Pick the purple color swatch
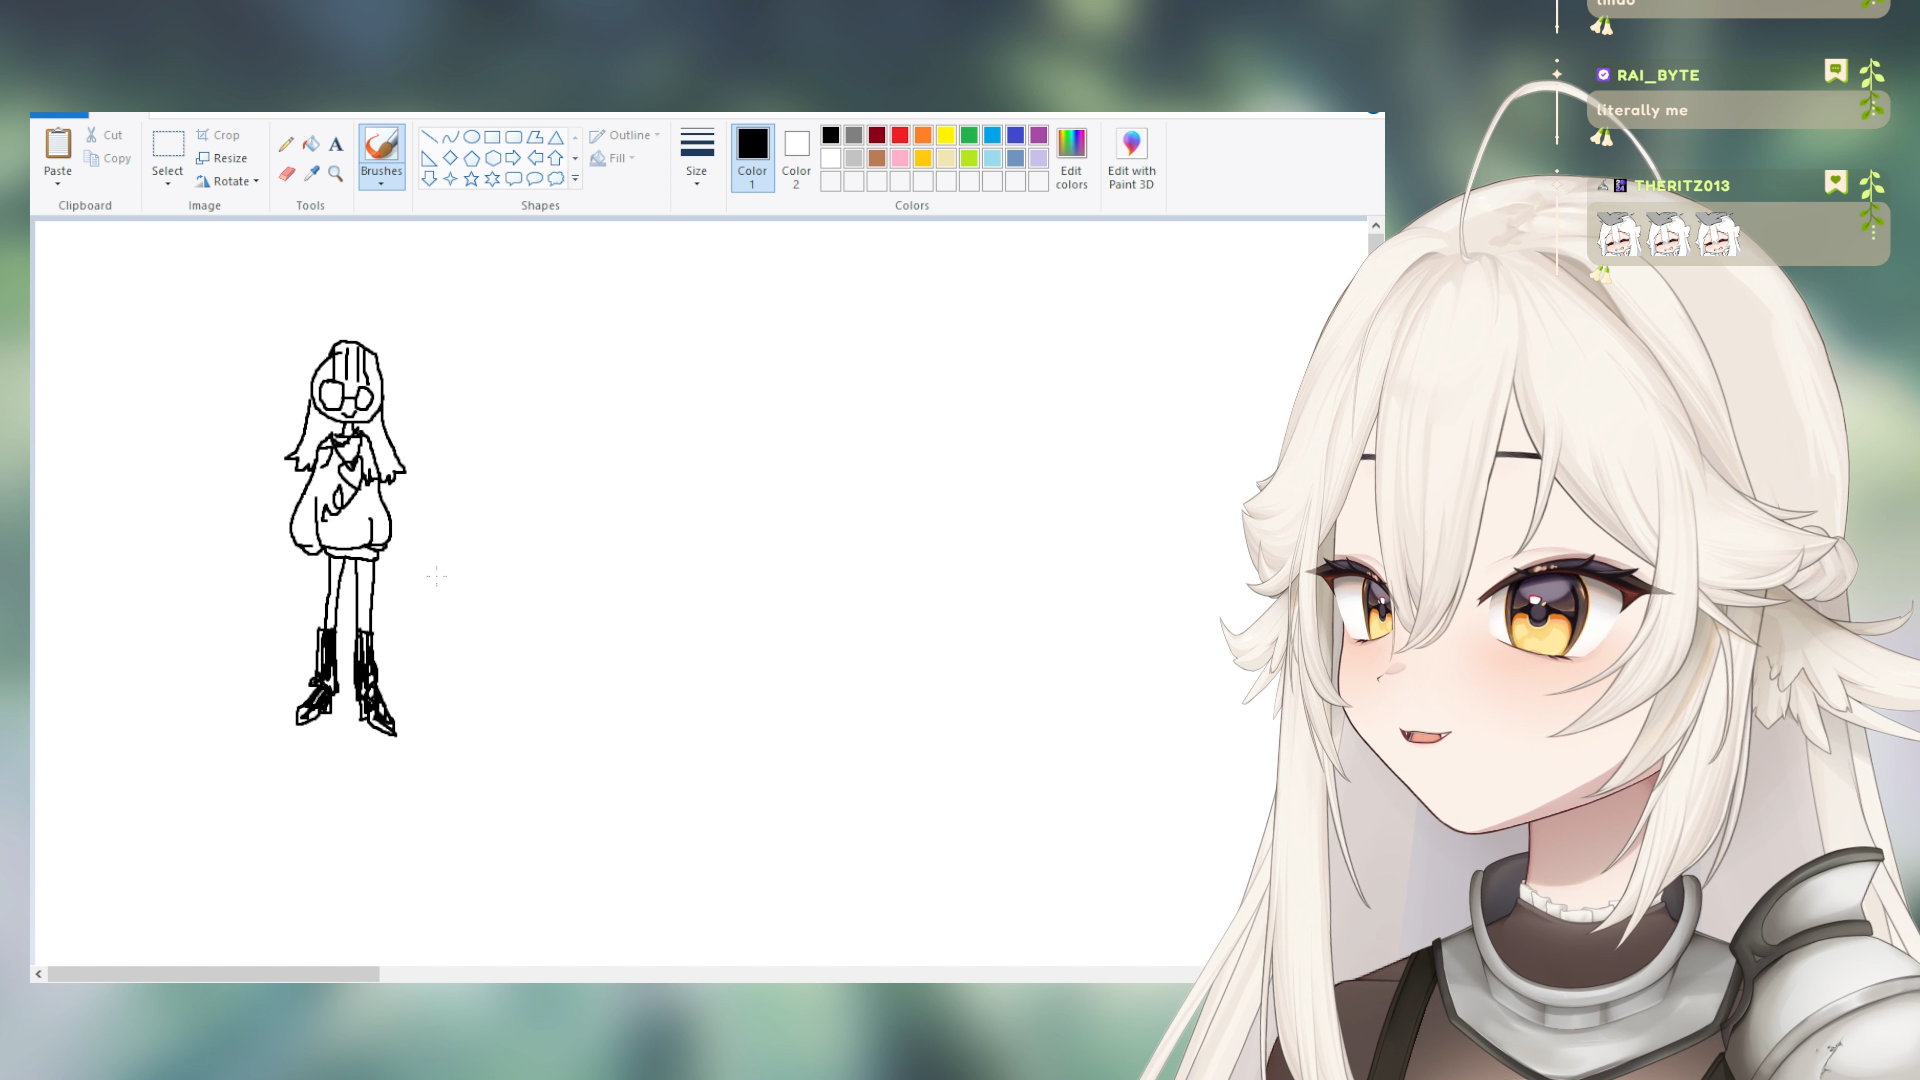Viewport: 1920px width, 1080px height. [x=1038, y=135]
